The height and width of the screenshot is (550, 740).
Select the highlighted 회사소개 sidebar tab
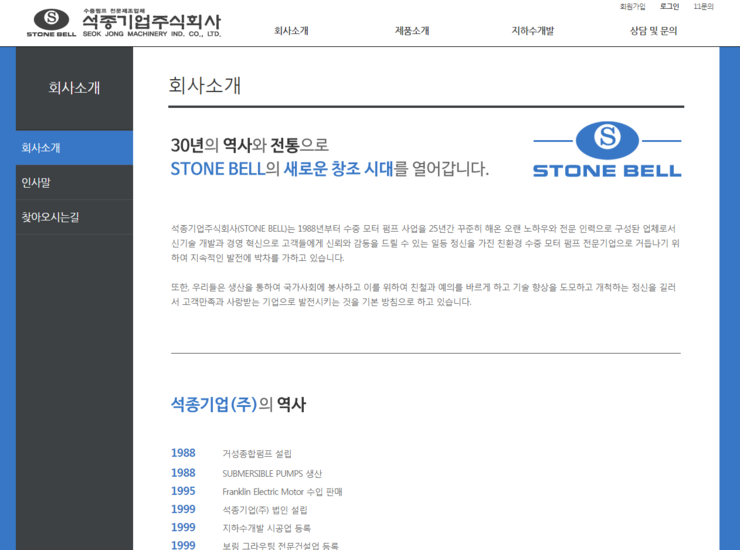pyautogui.click(x=74, y=148)
